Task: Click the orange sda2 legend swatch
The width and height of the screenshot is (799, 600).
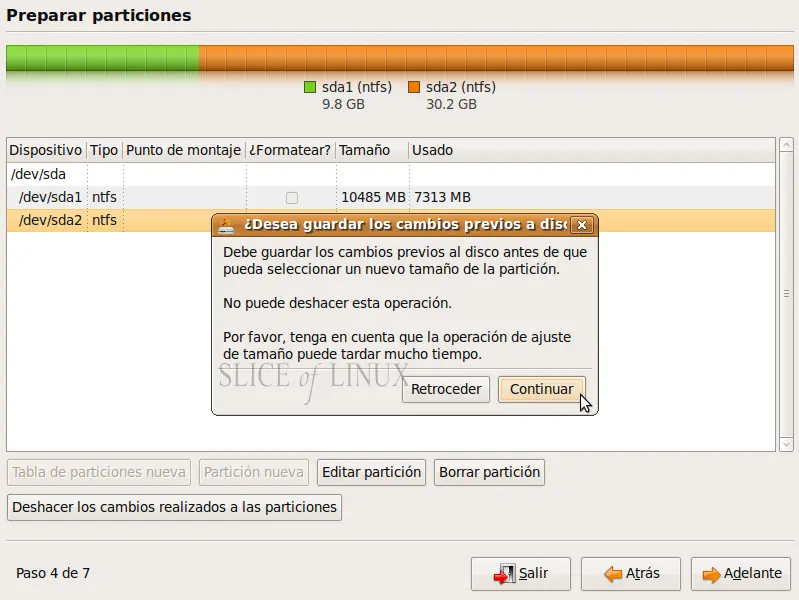Action: pyautogui.click(x=414, y=87)
